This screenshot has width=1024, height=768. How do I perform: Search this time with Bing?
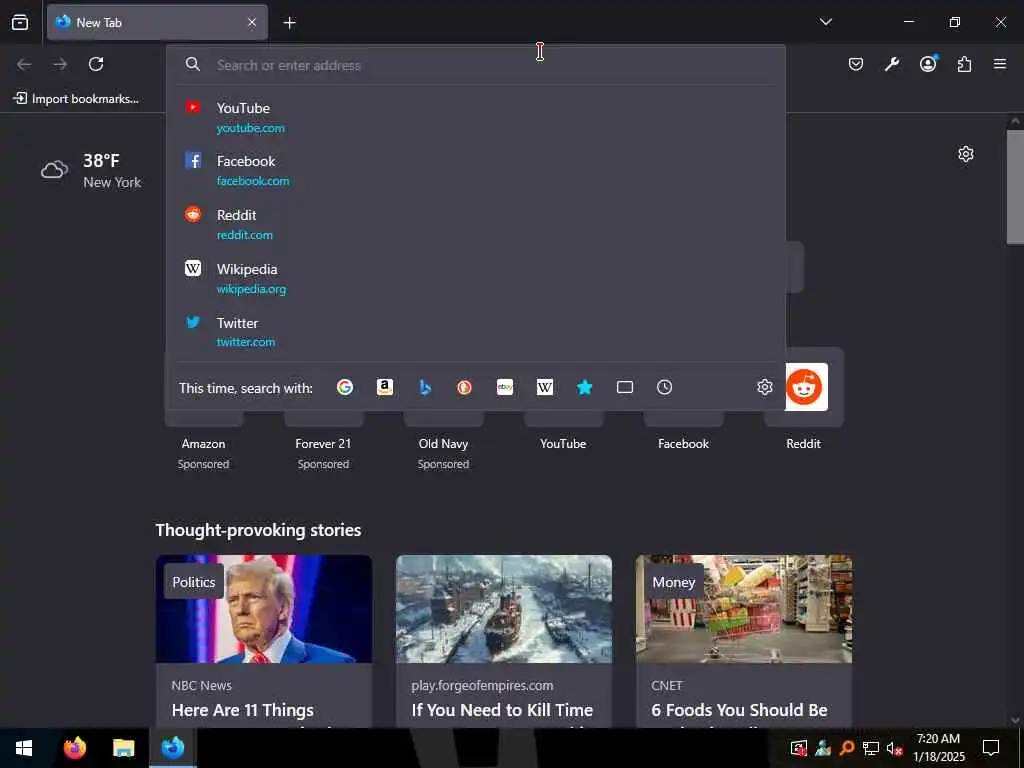tap(425, 387)
